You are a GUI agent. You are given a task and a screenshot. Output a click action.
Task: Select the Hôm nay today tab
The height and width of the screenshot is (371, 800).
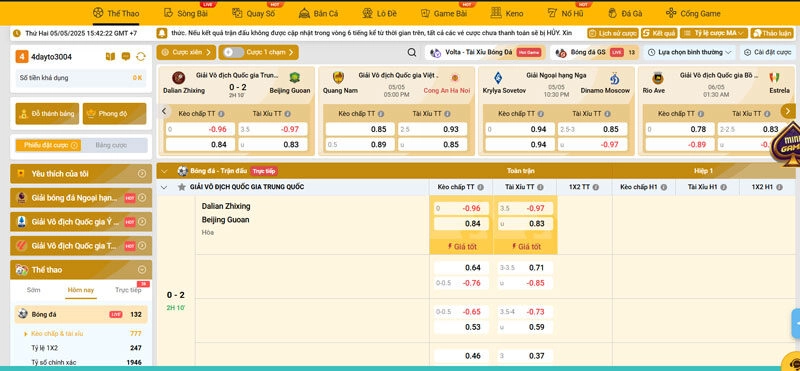[81, 290]
